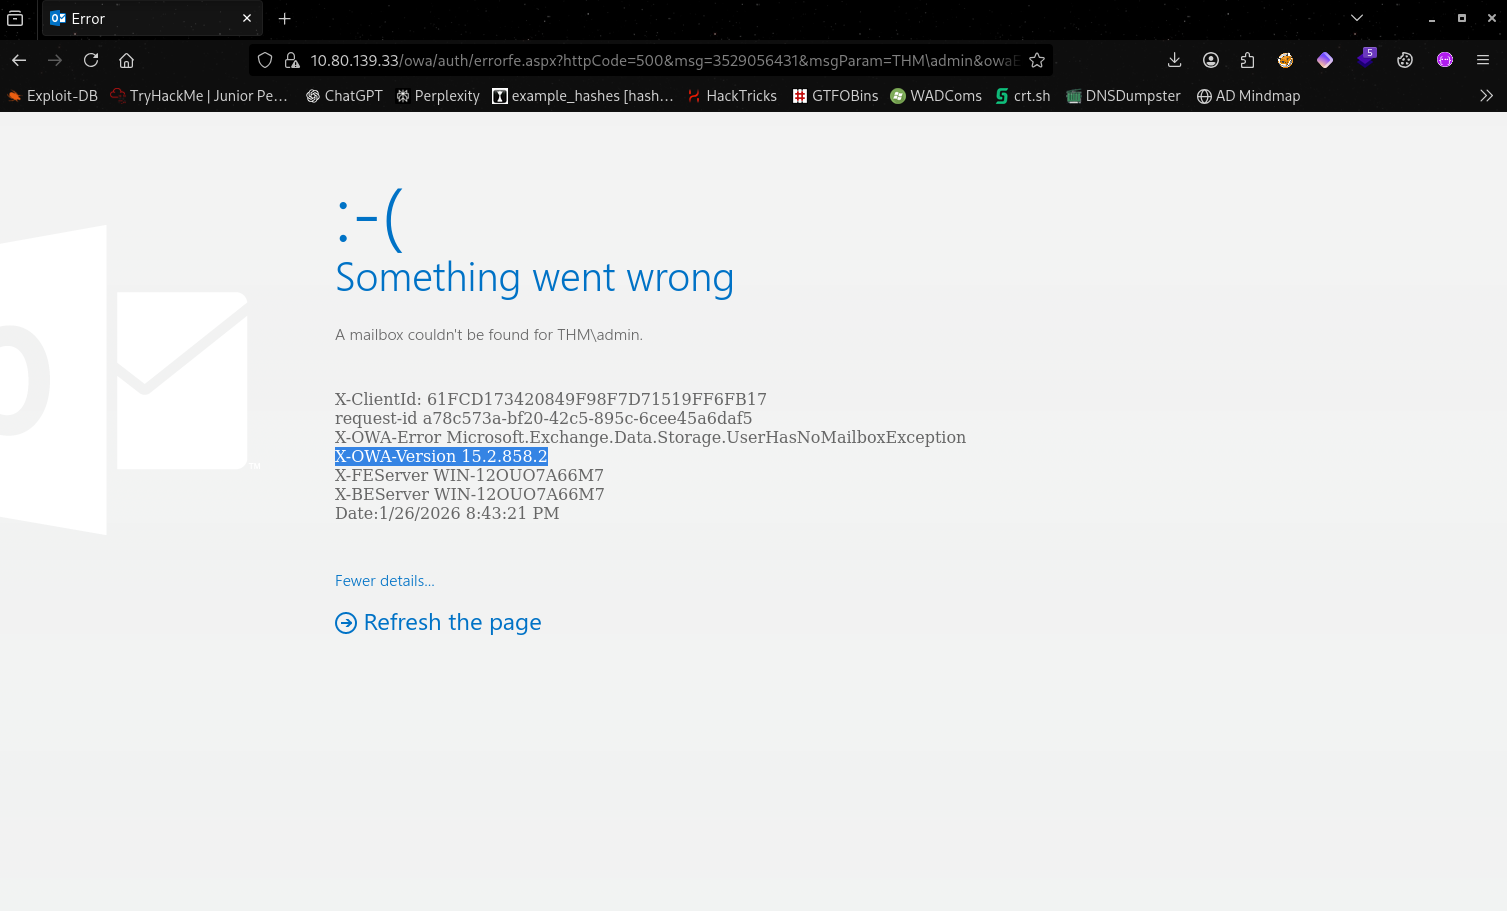
Task: Show more bookmarks with the chevron
Action: [1486, 96]
